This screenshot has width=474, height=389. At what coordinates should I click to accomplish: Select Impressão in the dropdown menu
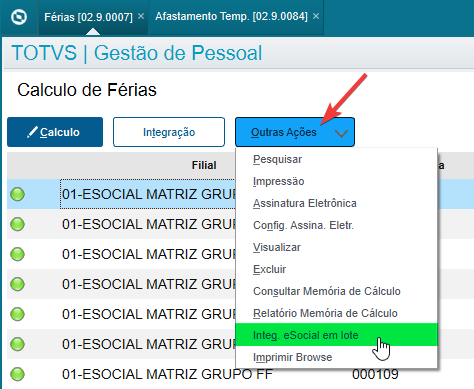[279, 181]
